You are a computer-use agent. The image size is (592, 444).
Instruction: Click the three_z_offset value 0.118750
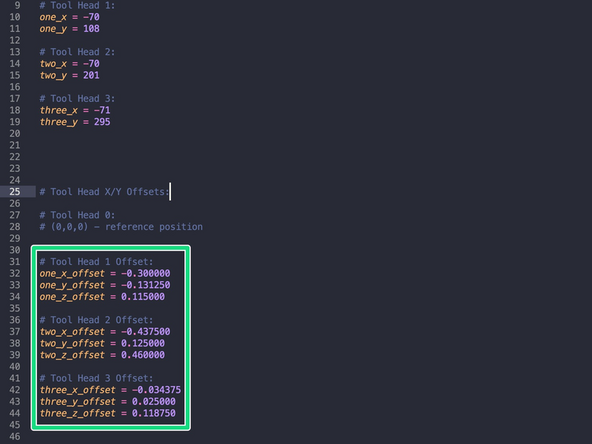(x=154, y=413)
